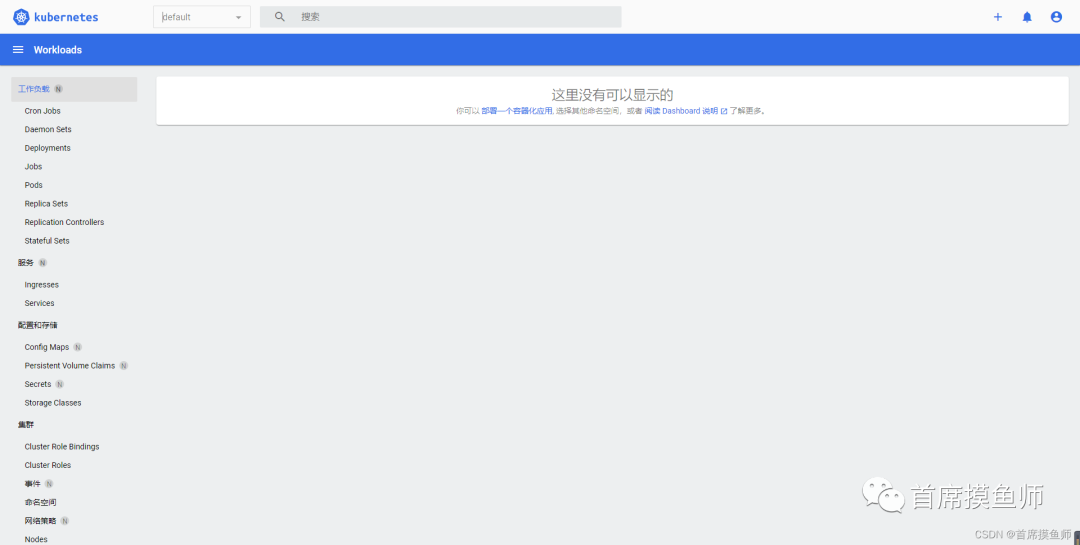Click the Kubernetes logo icon
1080x545 pixels.
point(21,17)
